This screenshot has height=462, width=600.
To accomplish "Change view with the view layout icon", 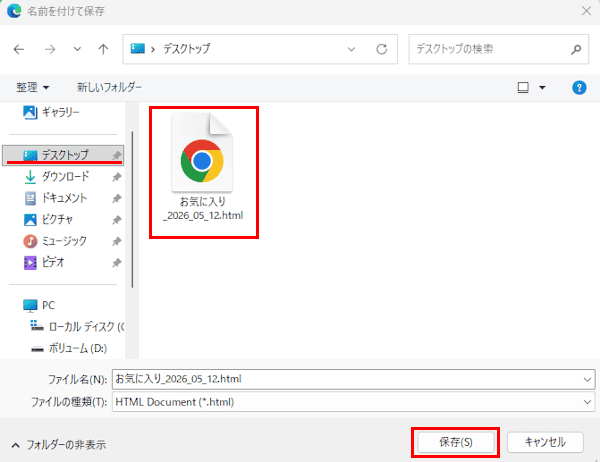I will [x=523, y=88].
